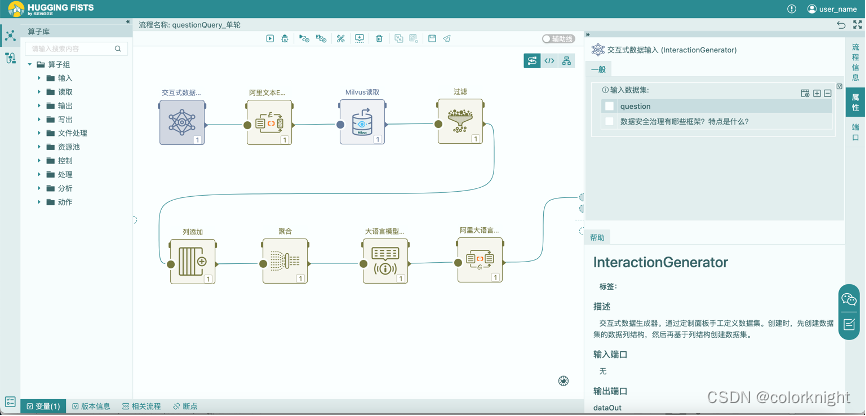
Task: Click the HUGGING FISTS logo
Action: coord(51,9)
